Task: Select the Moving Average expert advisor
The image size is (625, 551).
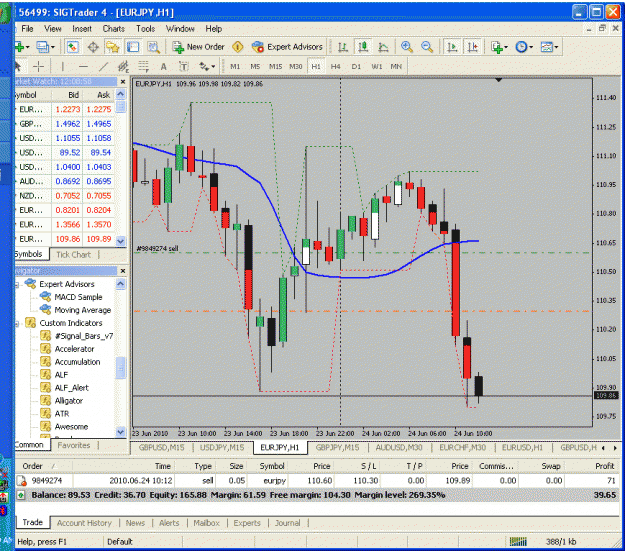Action: click(83, 310)
